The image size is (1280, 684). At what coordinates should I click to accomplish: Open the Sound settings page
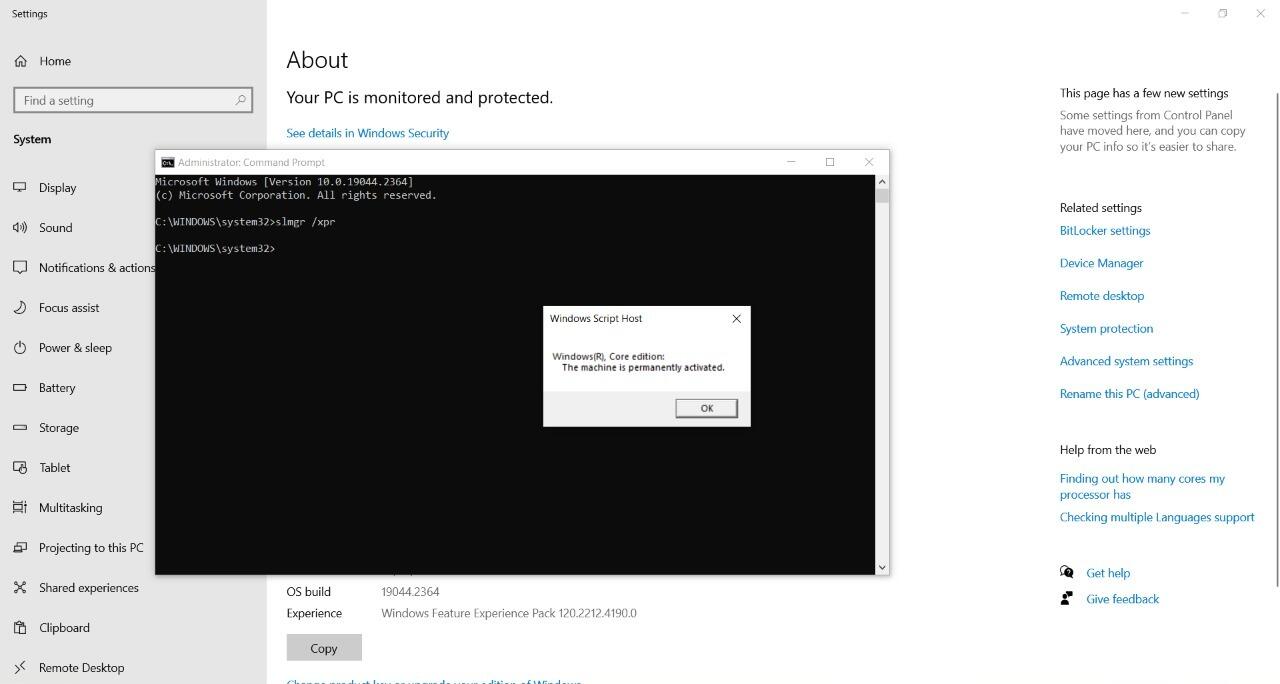(x=56, y=227)
